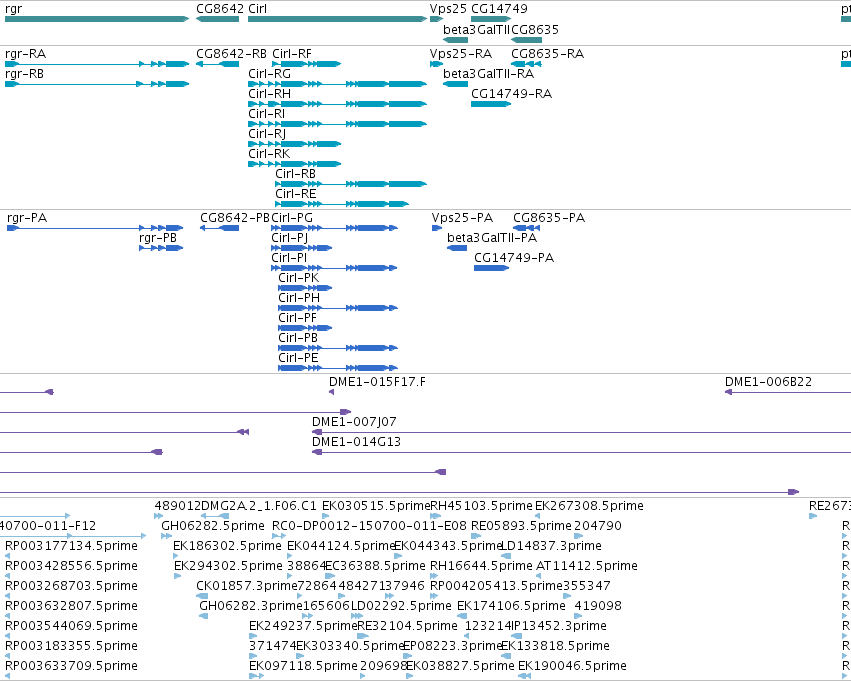Click the CG14749 gene label
The width and height of the screenshot is (851, 681).
click(x=499, y=9)
